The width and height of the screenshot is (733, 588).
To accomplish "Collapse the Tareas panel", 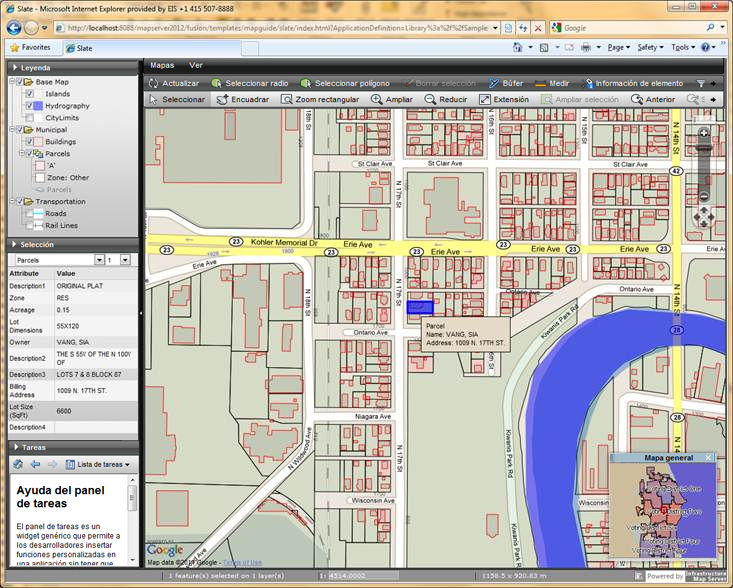I will 15,447.
